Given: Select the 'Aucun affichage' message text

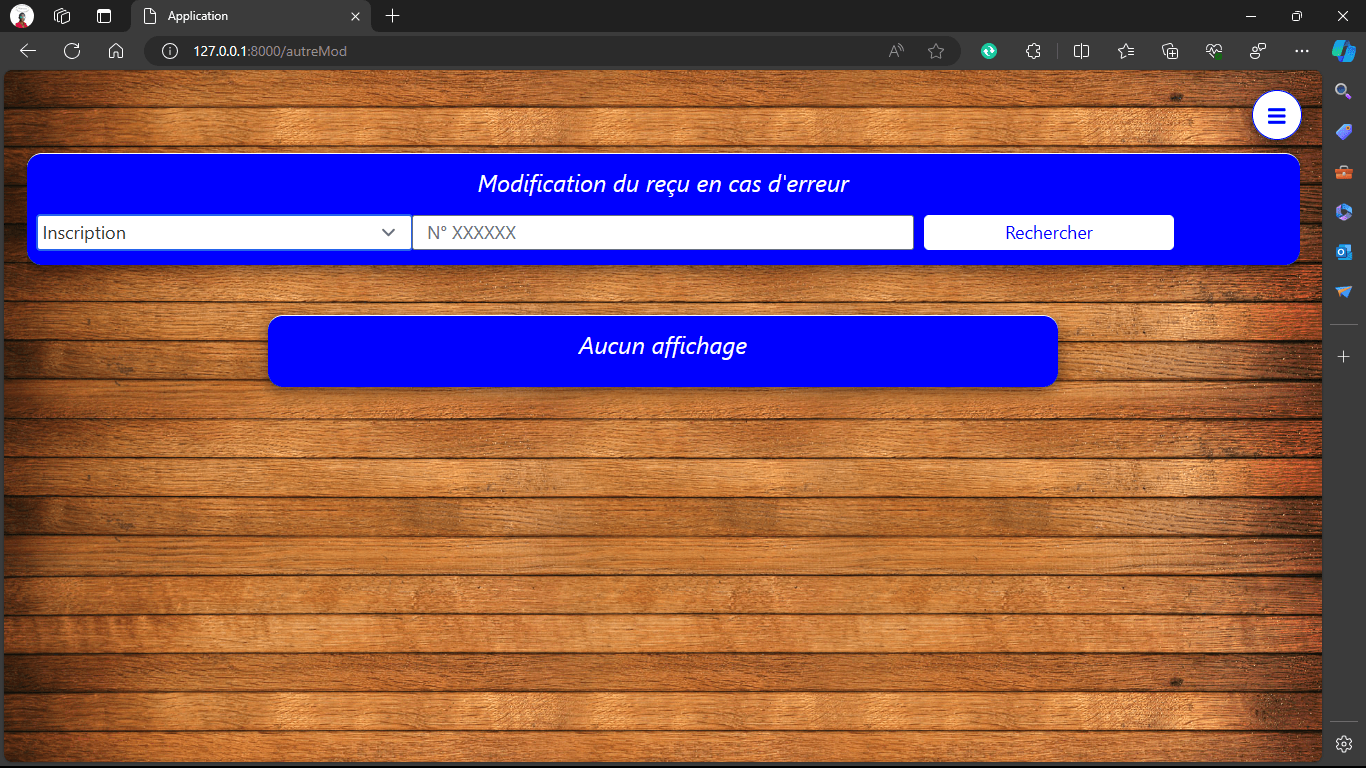Looking at the screenshot, I should [663, 346].
